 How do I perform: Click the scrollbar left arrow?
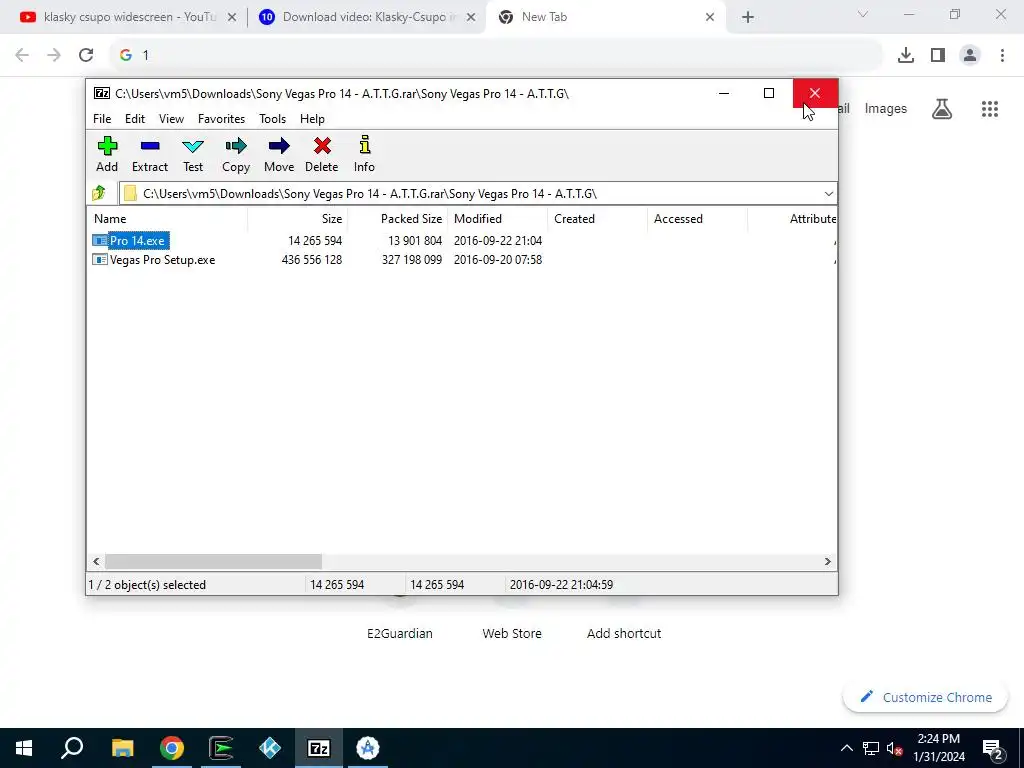tap(96, 562)
